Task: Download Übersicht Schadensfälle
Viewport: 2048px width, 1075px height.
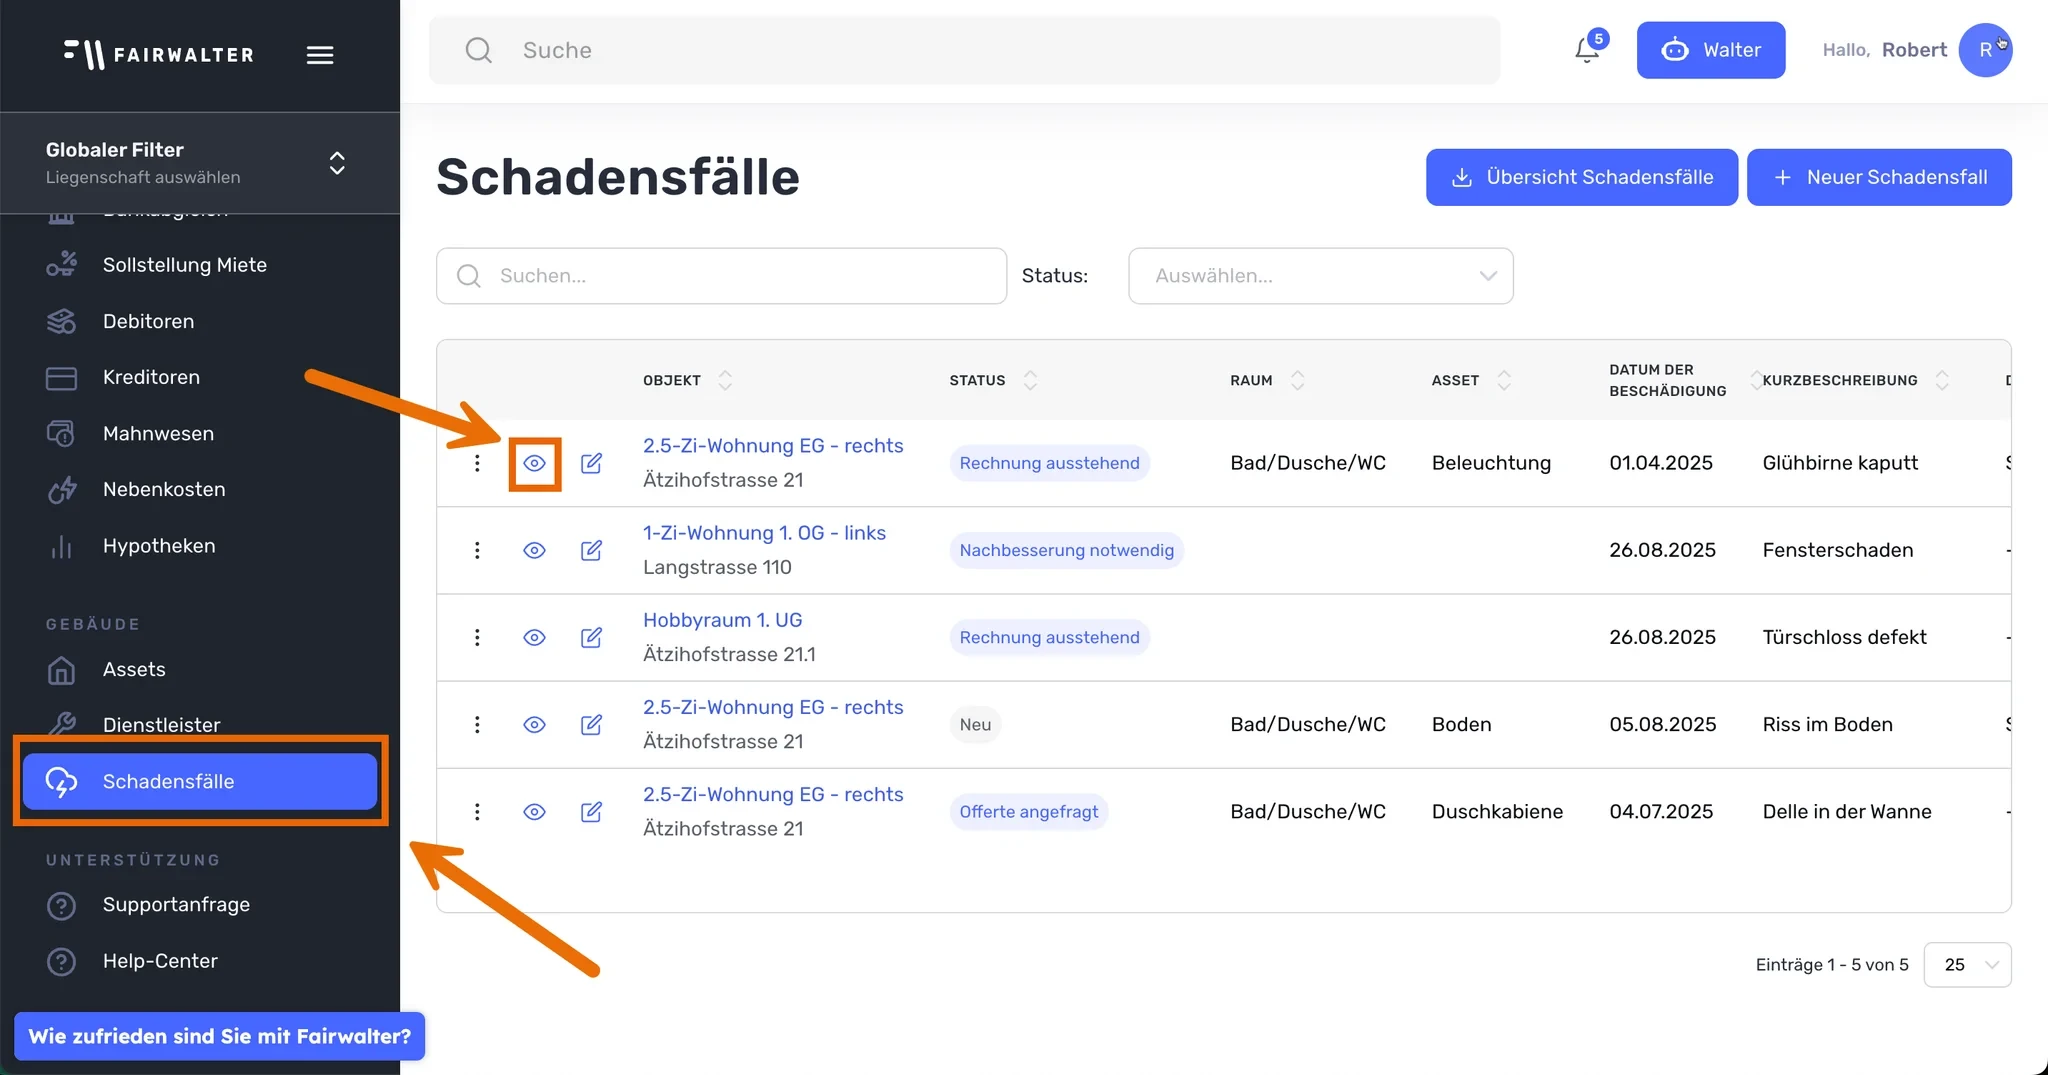Action: click(x=1582, y=177)
